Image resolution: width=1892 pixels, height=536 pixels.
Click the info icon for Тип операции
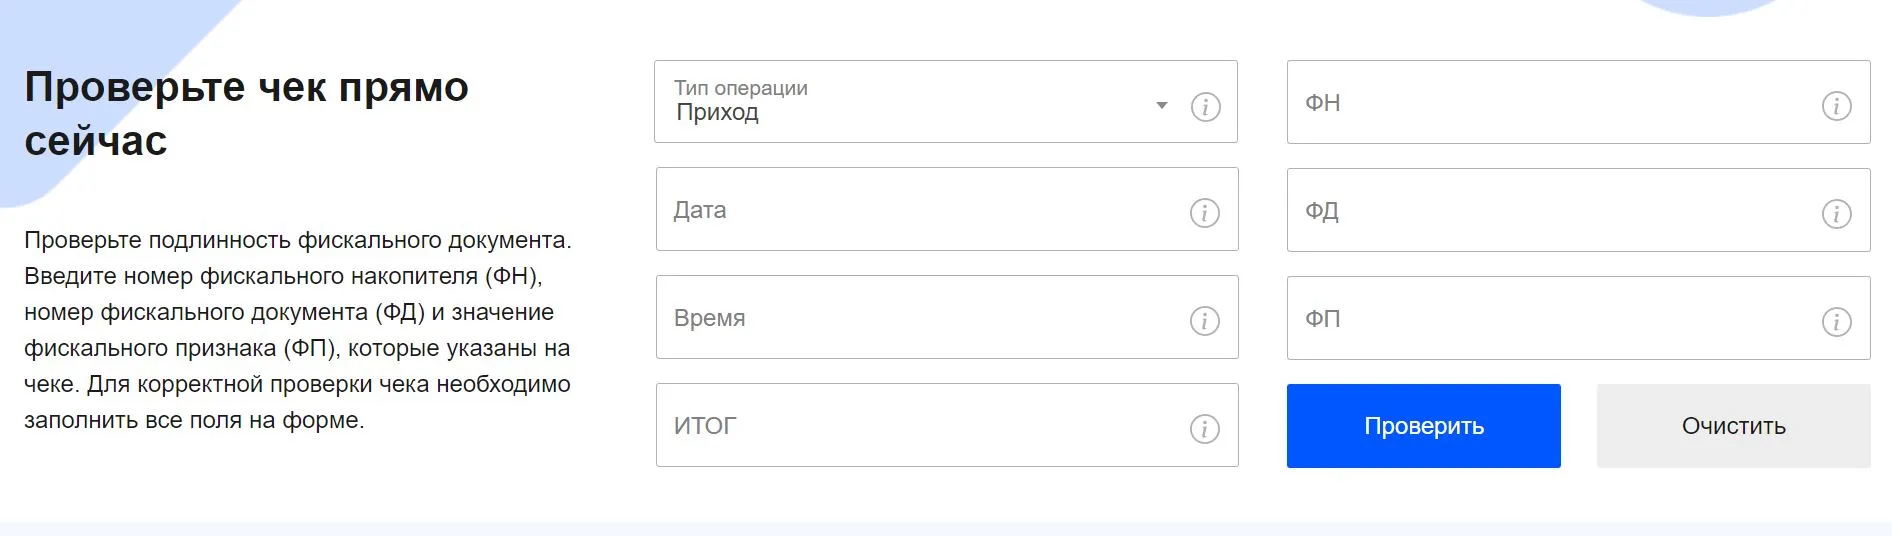[1205, 106]
